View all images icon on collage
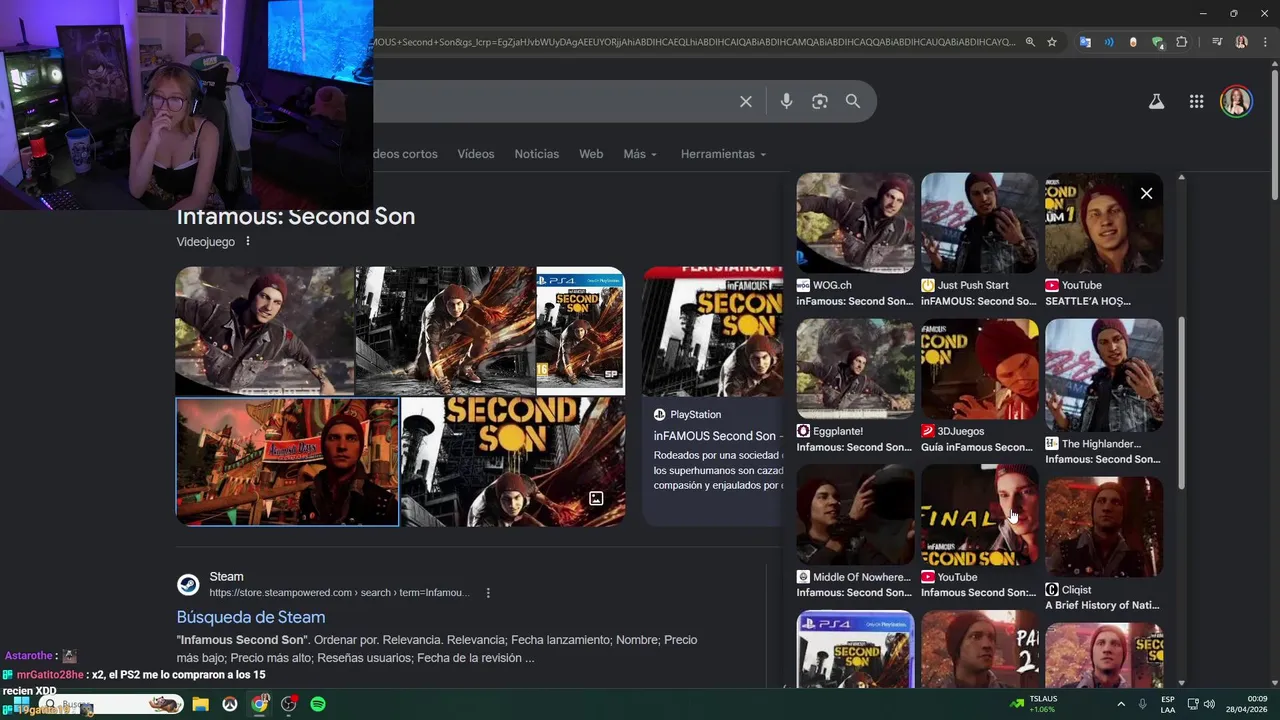This screenshot has height=720, width=1280. pos(596,498)
